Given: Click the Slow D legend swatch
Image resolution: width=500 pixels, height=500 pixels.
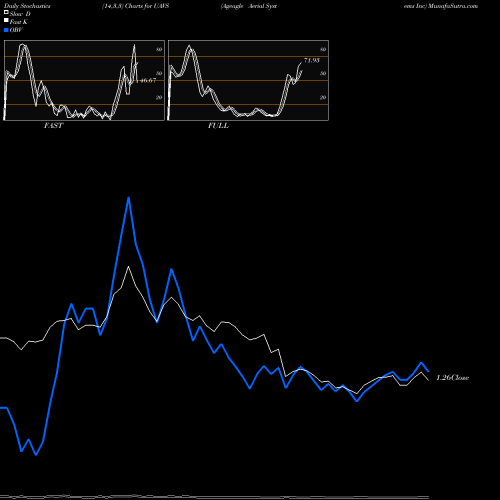Looking at the screenshot, I should 6,13.
